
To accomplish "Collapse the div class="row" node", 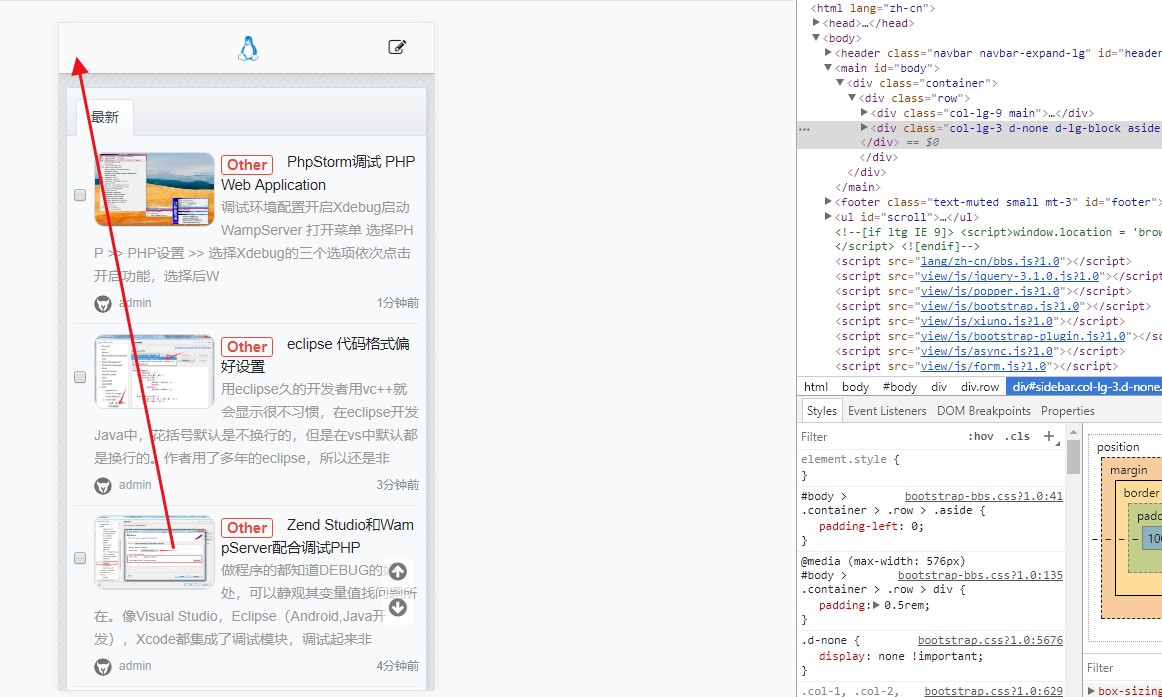I will pyautogui.click(x=852, y=98).
